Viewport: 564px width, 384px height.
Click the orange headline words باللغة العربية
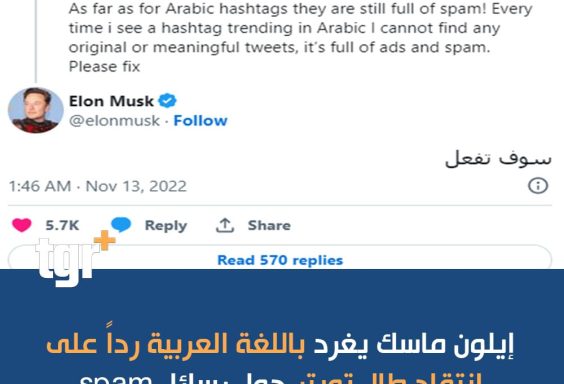pyautogui.click(x=226, y=344)
